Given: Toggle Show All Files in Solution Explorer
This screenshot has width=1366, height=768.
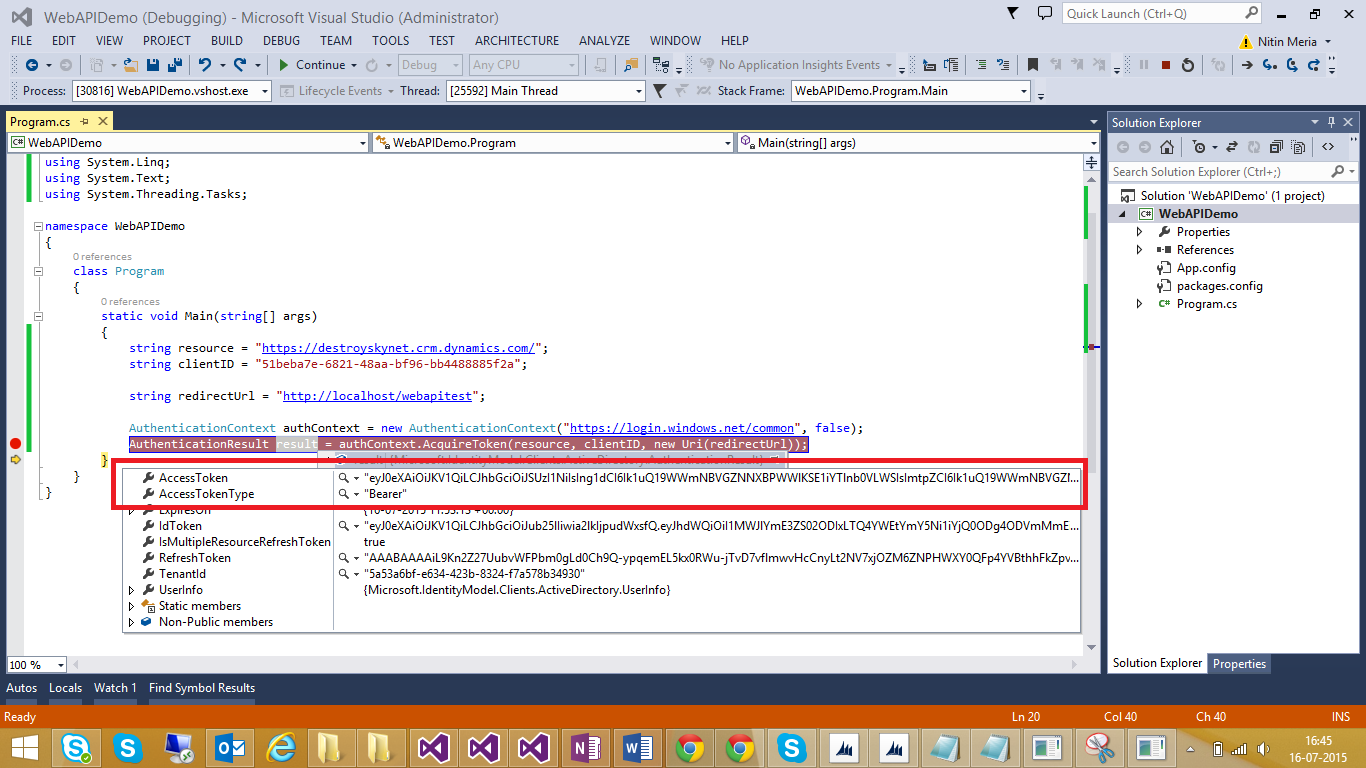Looking at the screenshot, I should pos(1298,147).
